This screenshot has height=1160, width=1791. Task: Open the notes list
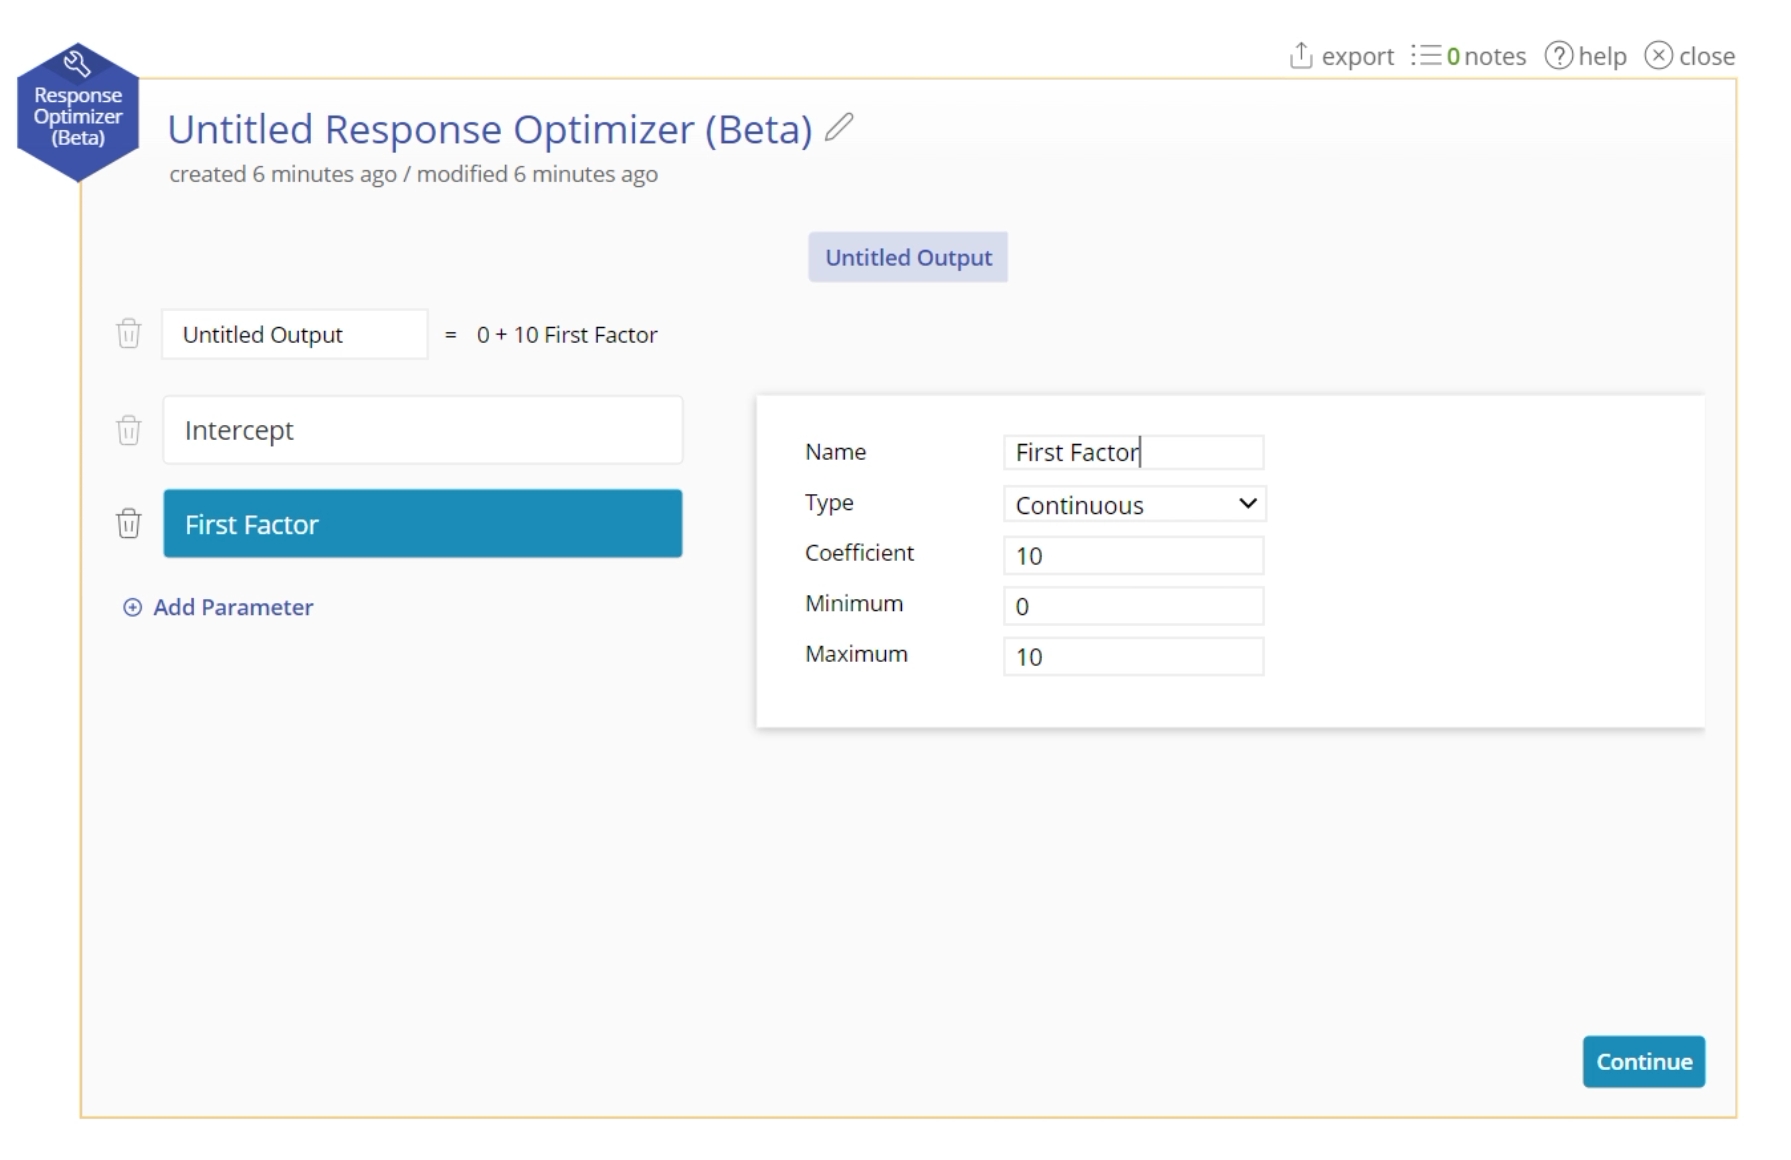point(1468,56)
